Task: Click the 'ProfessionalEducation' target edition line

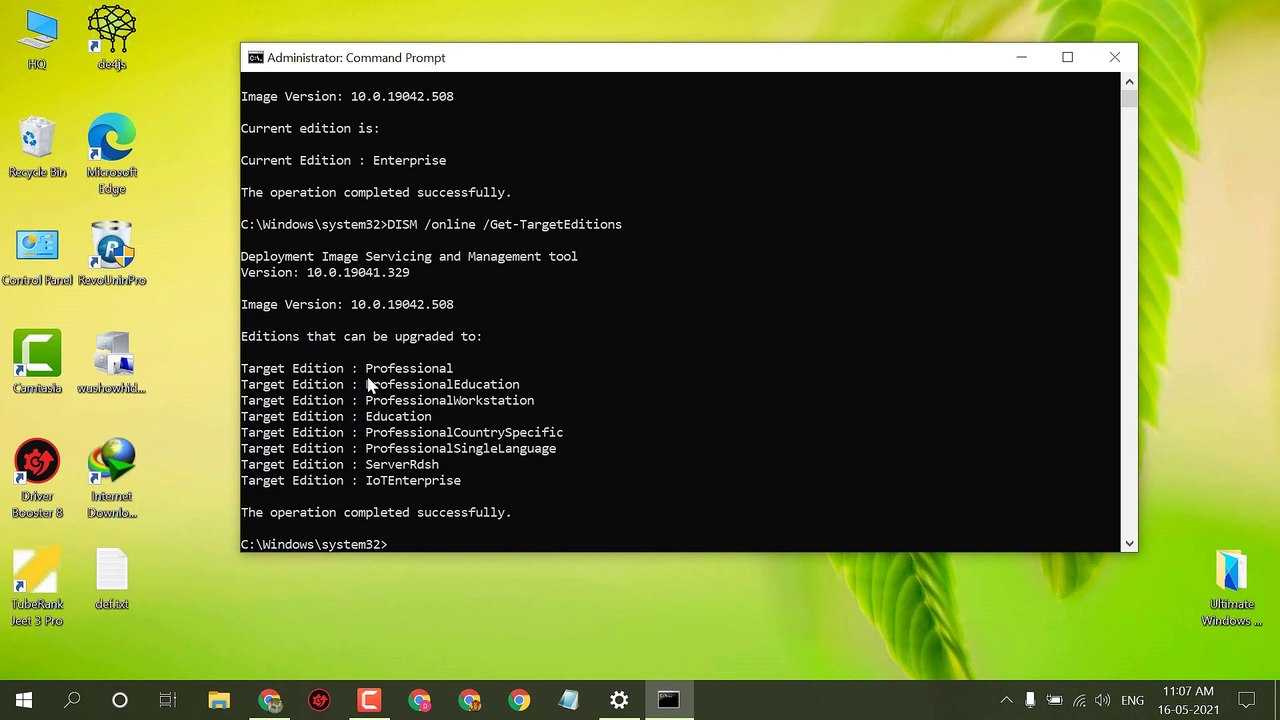Action: coord(380,384)
